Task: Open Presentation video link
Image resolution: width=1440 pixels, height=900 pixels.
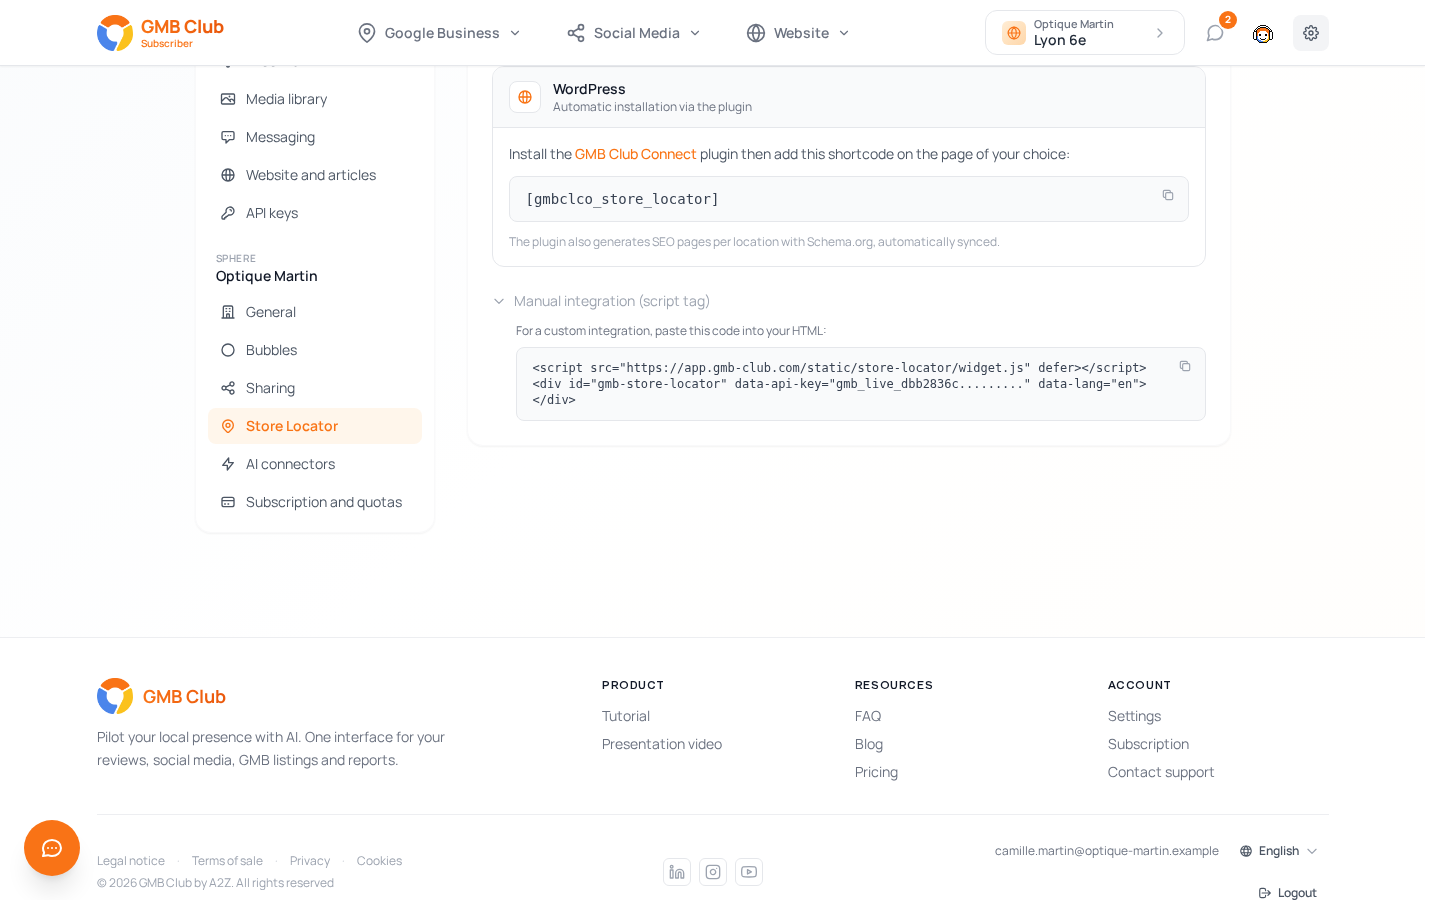Action: [x=662, y=744]
